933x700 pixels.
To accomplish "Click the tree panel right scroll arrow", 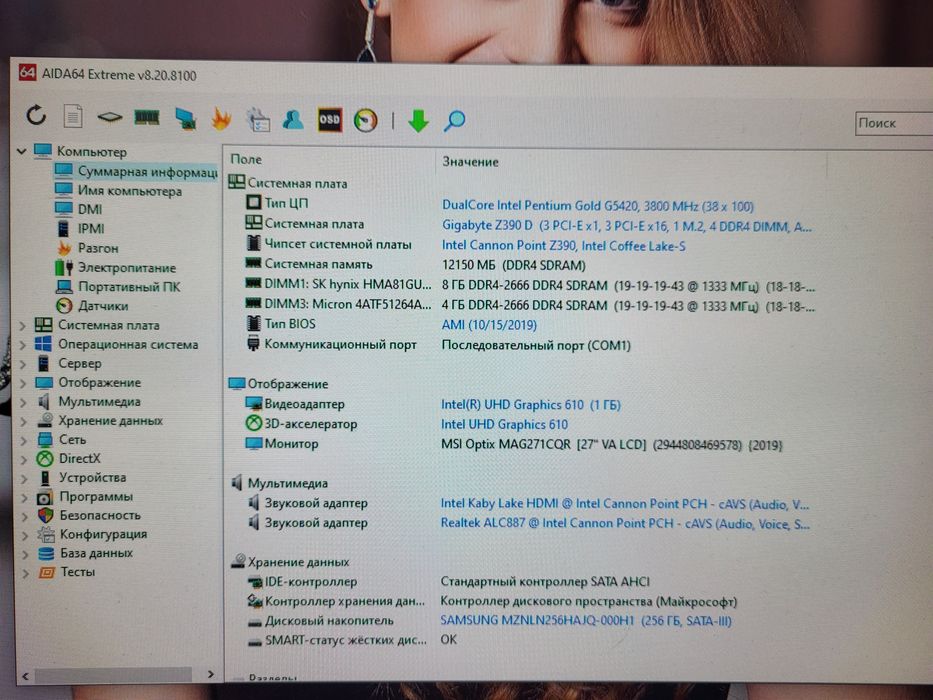I will tap(211, 674).
